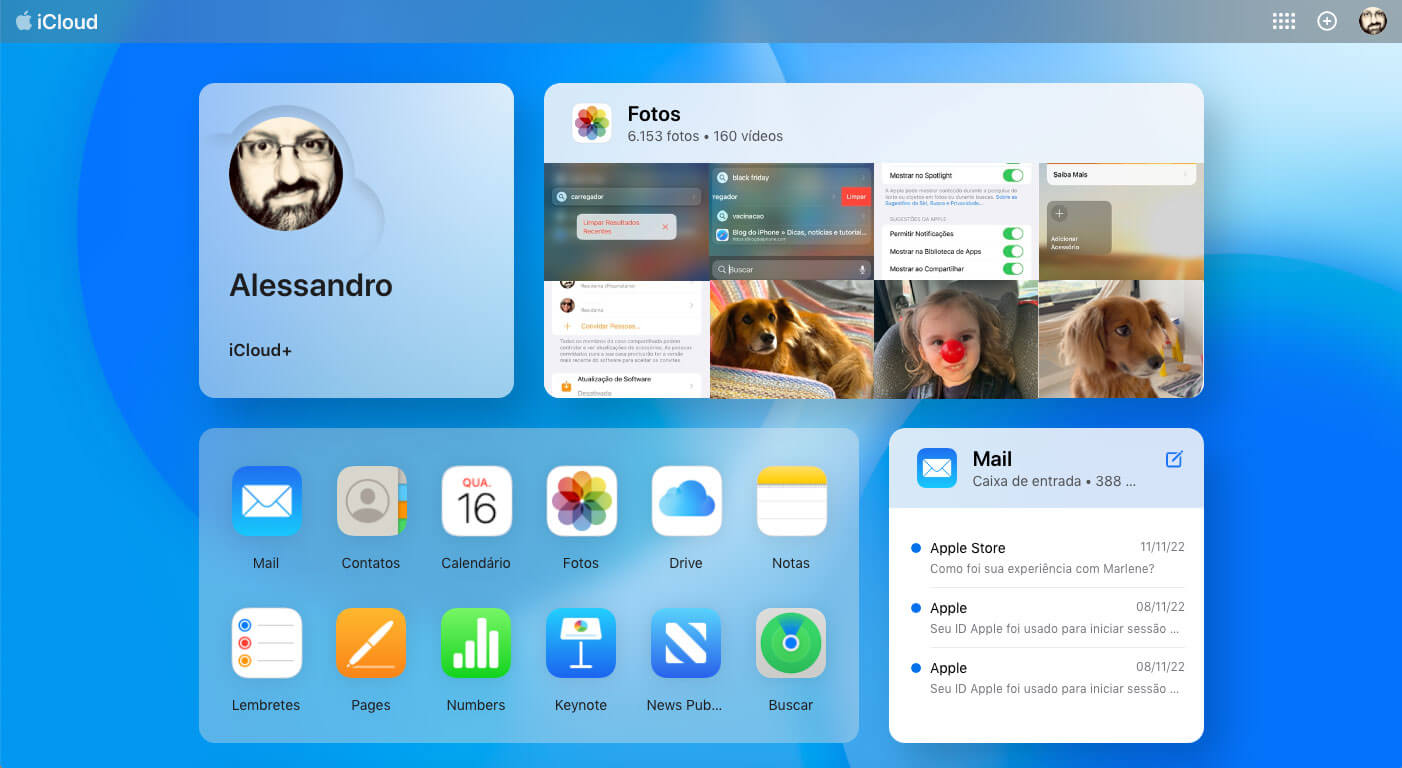1402x768 pixels.
Task: Click the 'Como foi sua experiência com Marlene?' preview
Action: (1042, 569)
